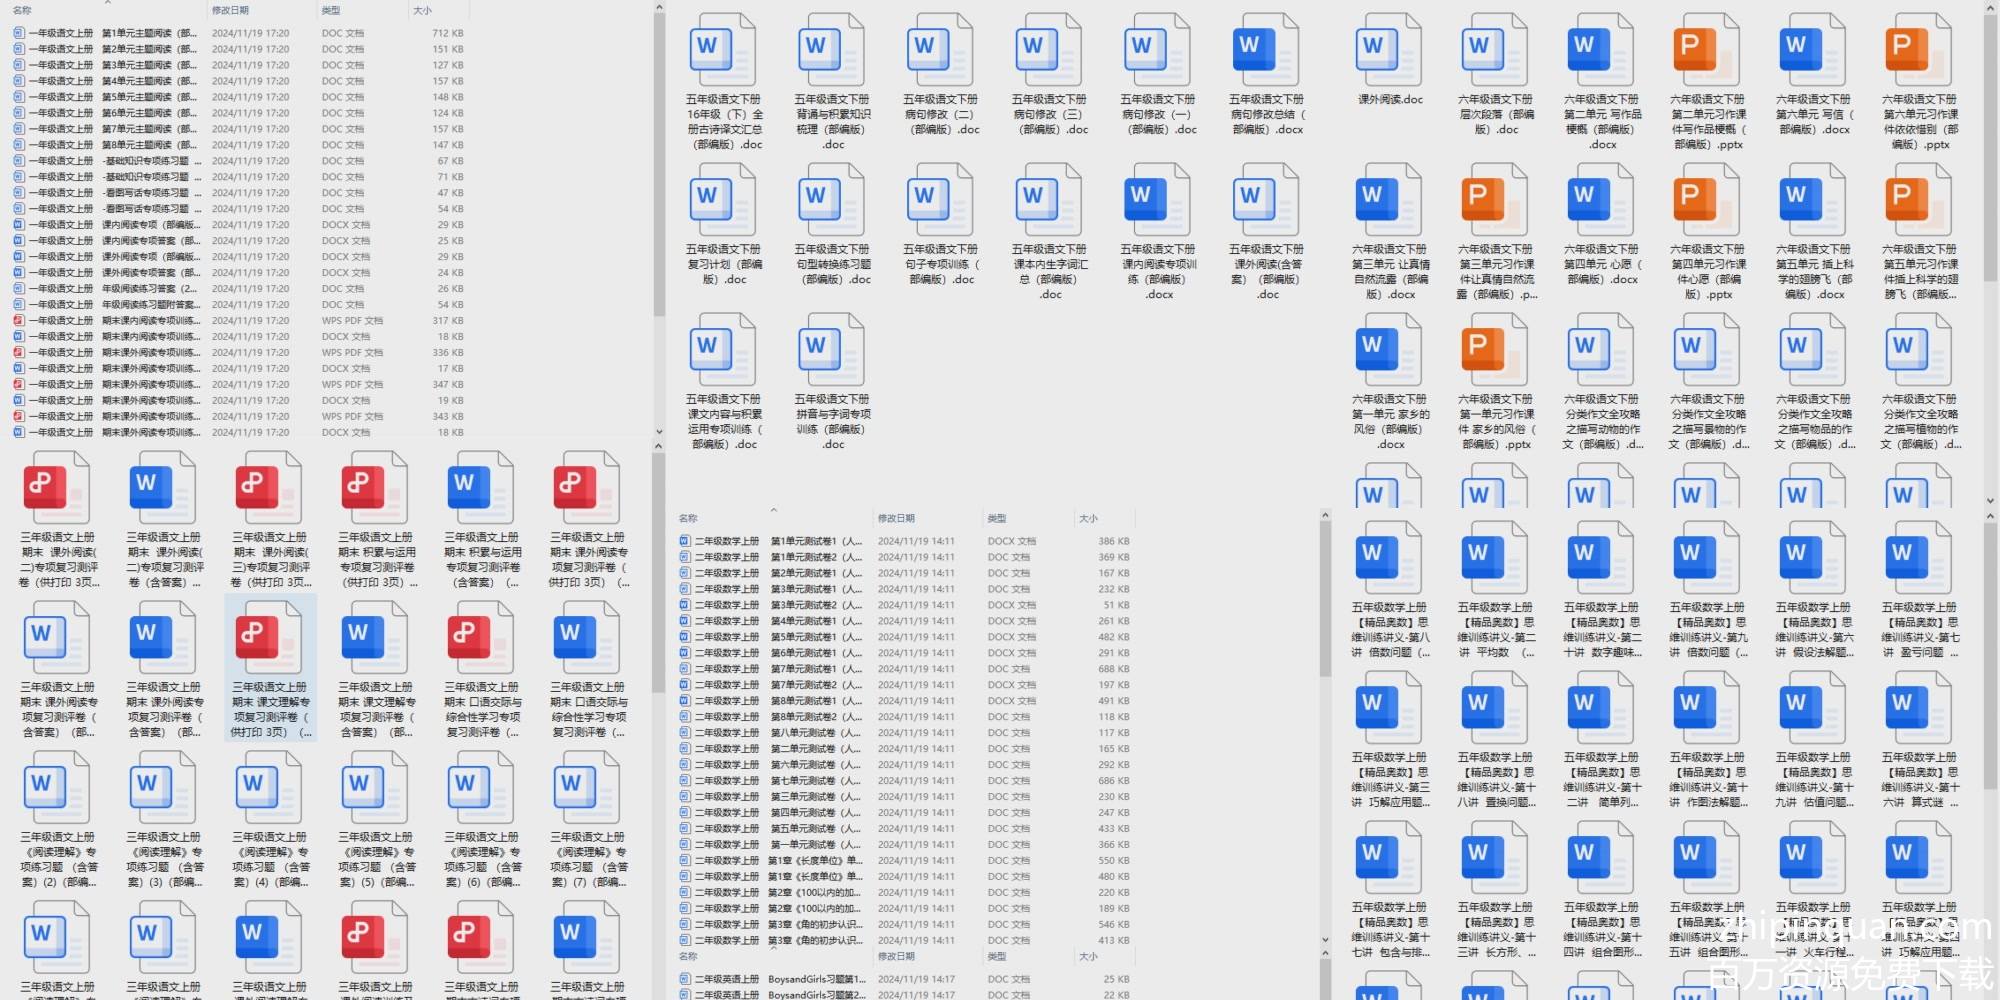Open the 课外阅读.doc Word file icon
This screenshot has width=2000, height=1000.
(1389, 50)
